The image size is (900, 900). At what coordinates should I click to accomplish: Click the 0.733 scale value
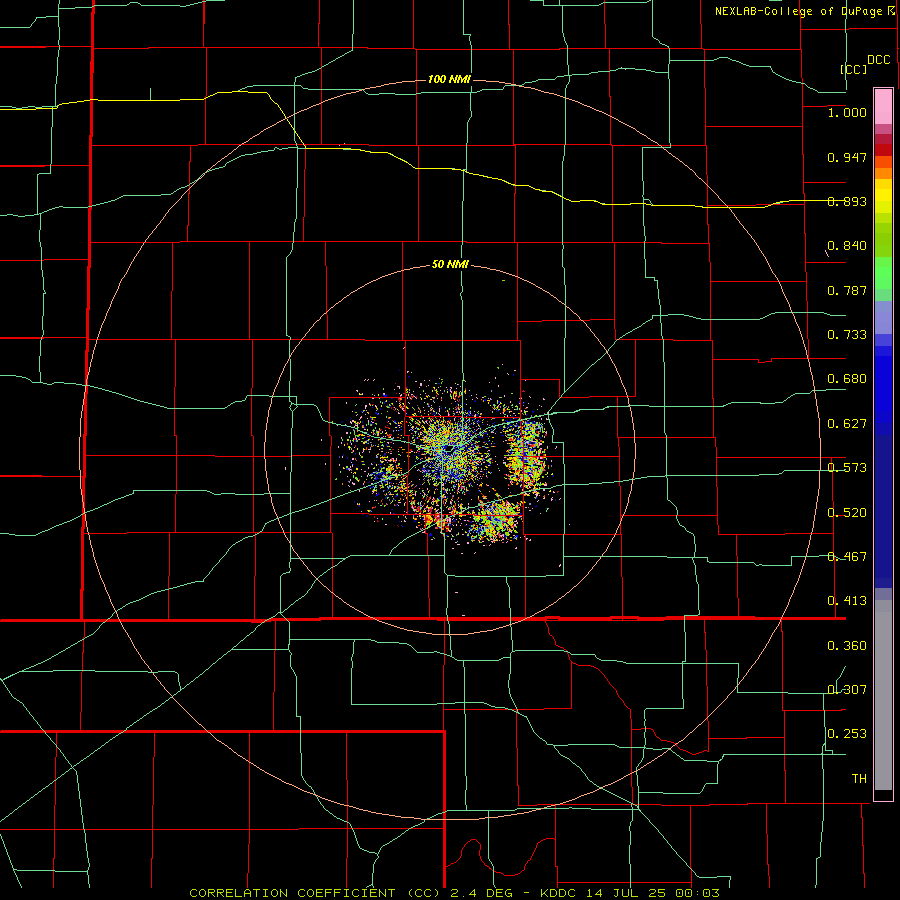(847, 335)
